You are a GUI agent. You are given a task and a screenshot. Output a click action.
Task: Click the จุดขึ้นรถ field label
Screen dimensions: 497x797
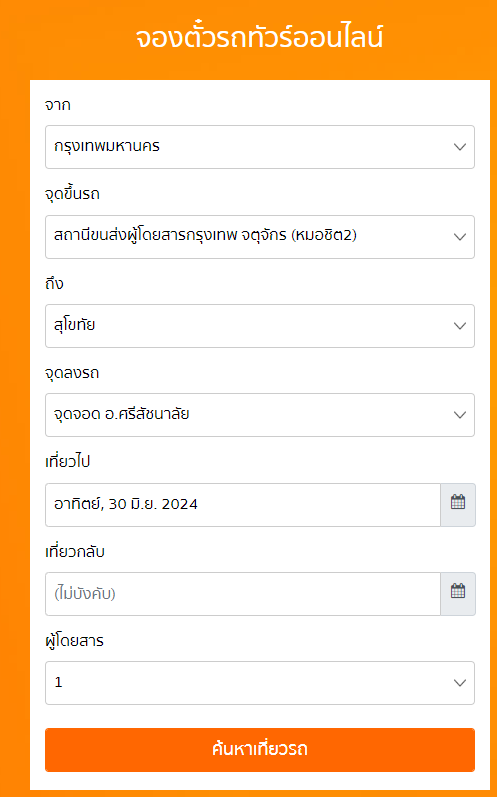(x=72, y=194)
